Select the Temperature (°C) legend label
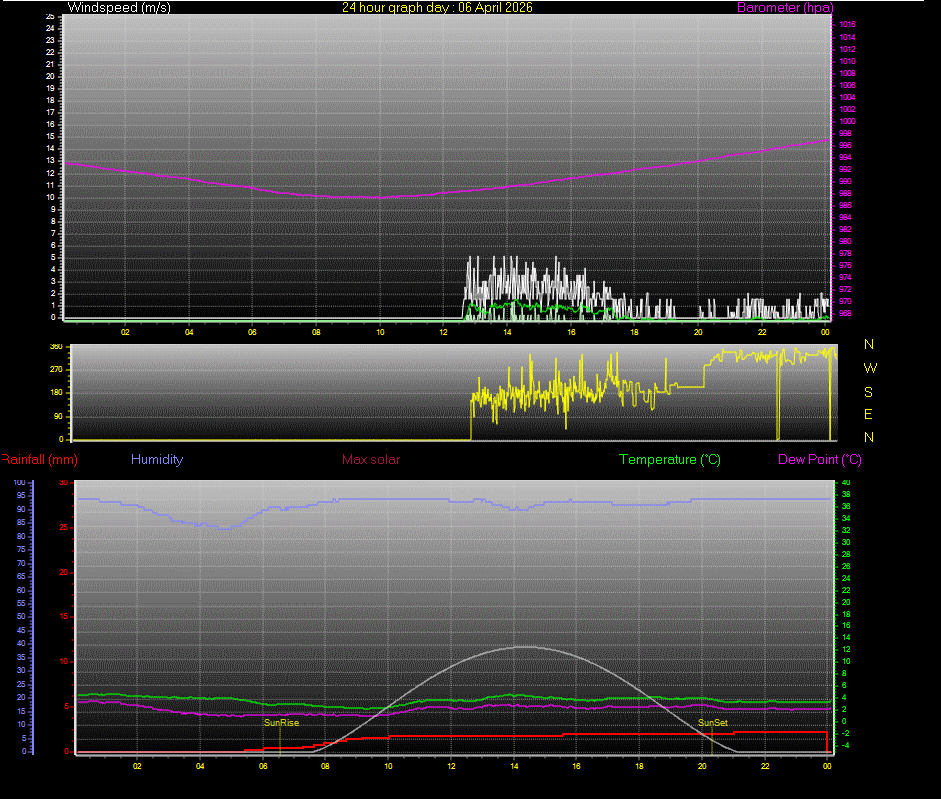941x799 pixels. pyautogui.click(x=670, y=459)
